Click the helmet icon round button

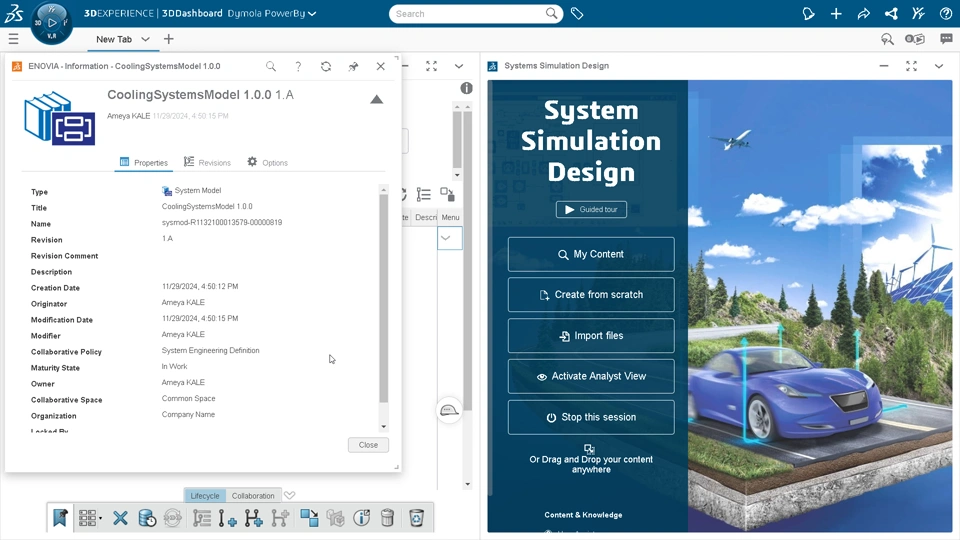[449, 410]
